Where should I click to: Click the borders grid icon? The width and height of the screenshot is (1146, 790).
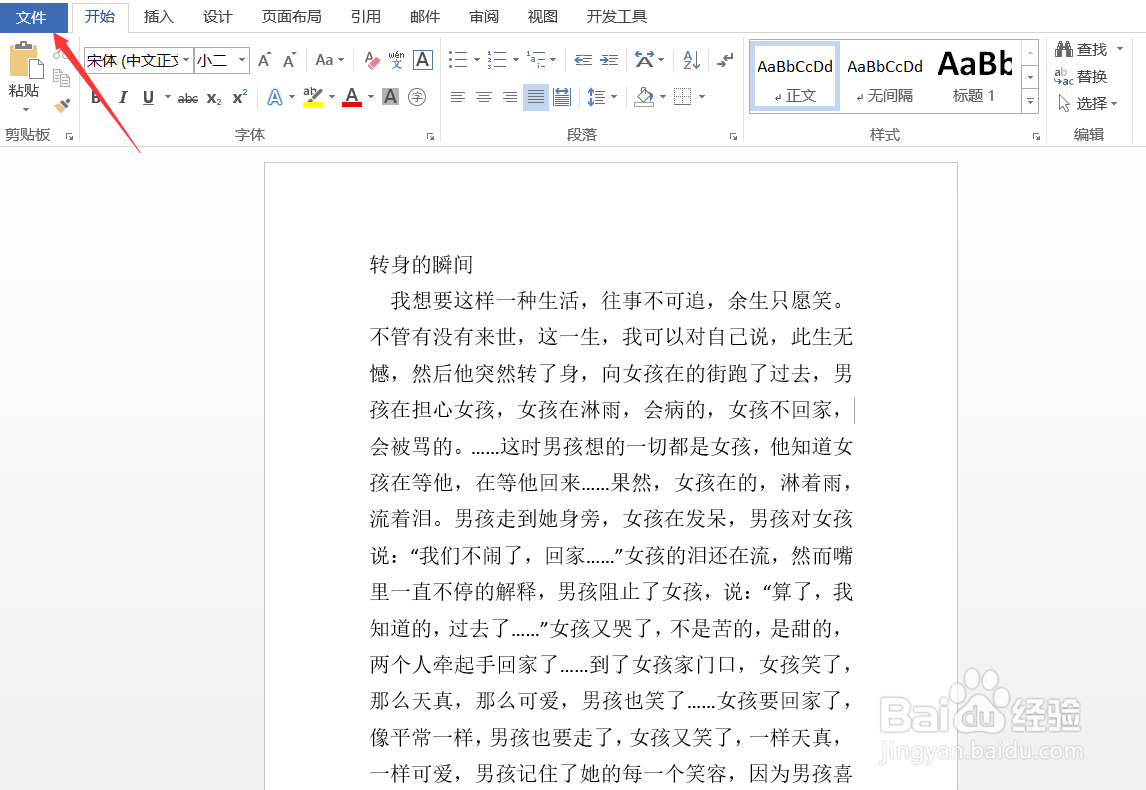pyautogui.click(x=683, y=96)
